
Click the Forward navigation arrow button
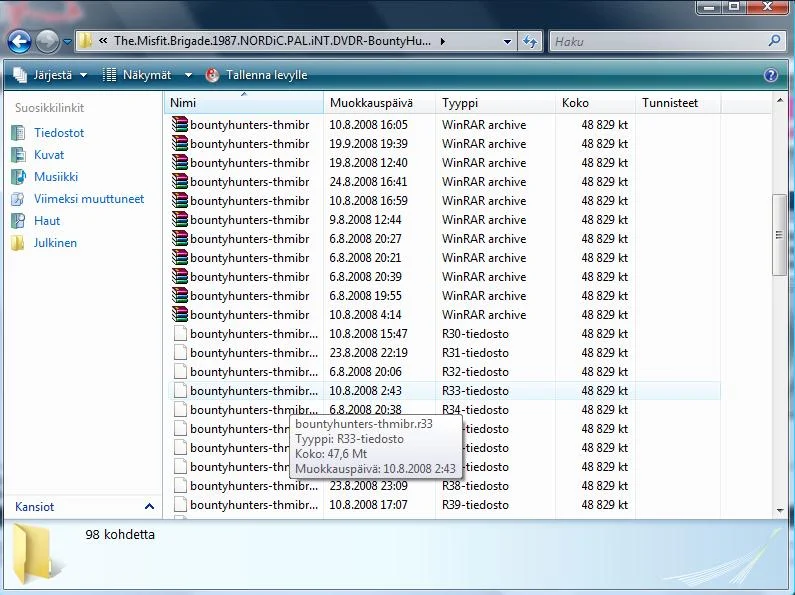[x=47, y=42]
